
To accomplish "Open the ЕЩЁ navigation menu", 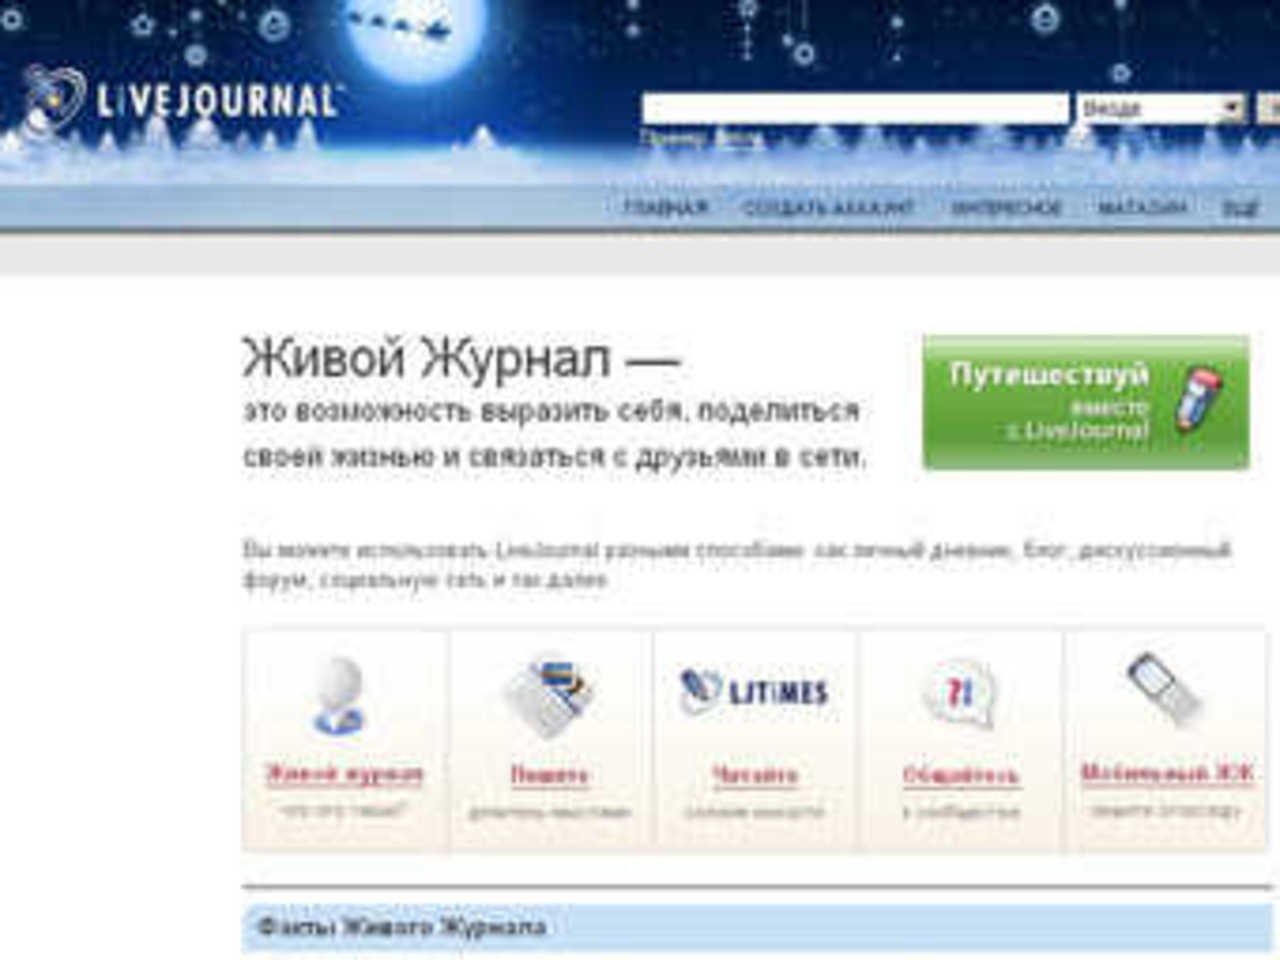I will [1240, 208].
